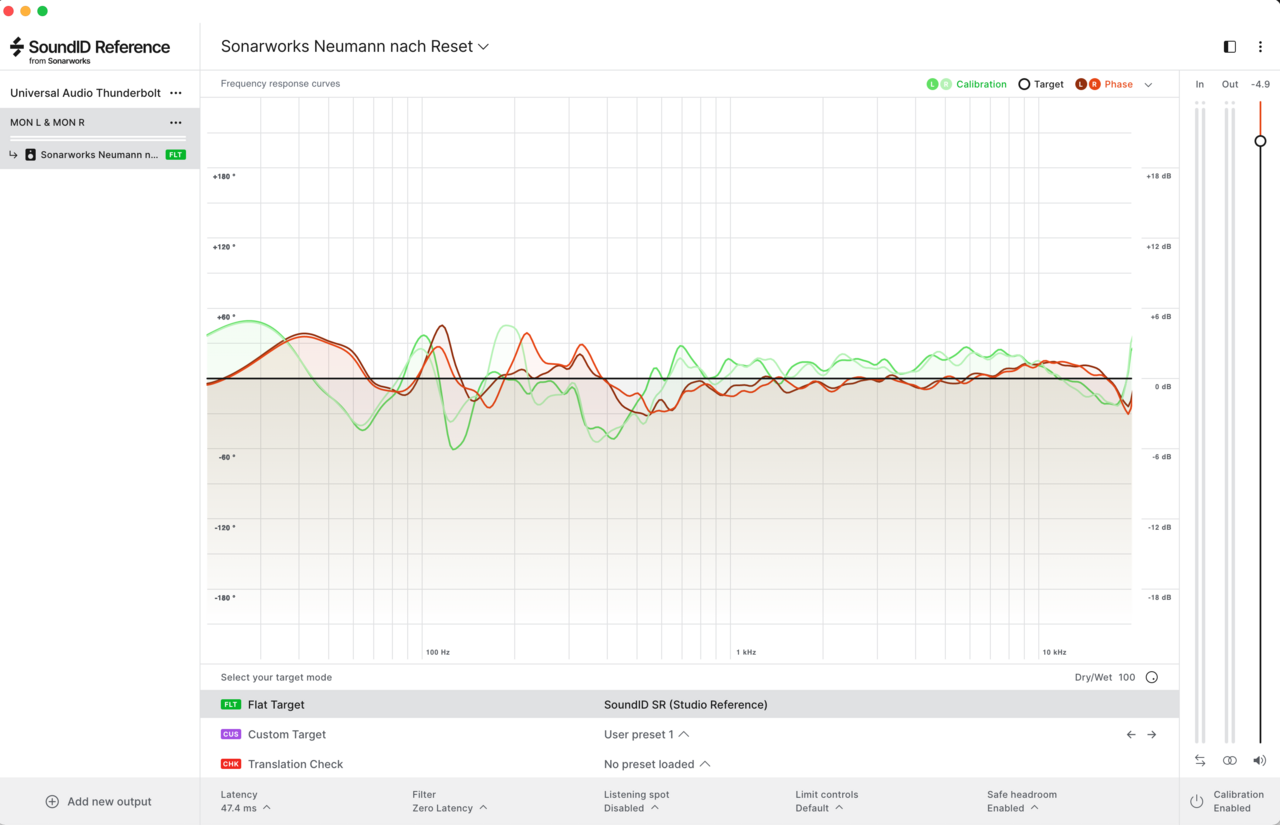Toggle left Phase curve L indicator
Screen dimensions: 1280x825
[1081, 84]
